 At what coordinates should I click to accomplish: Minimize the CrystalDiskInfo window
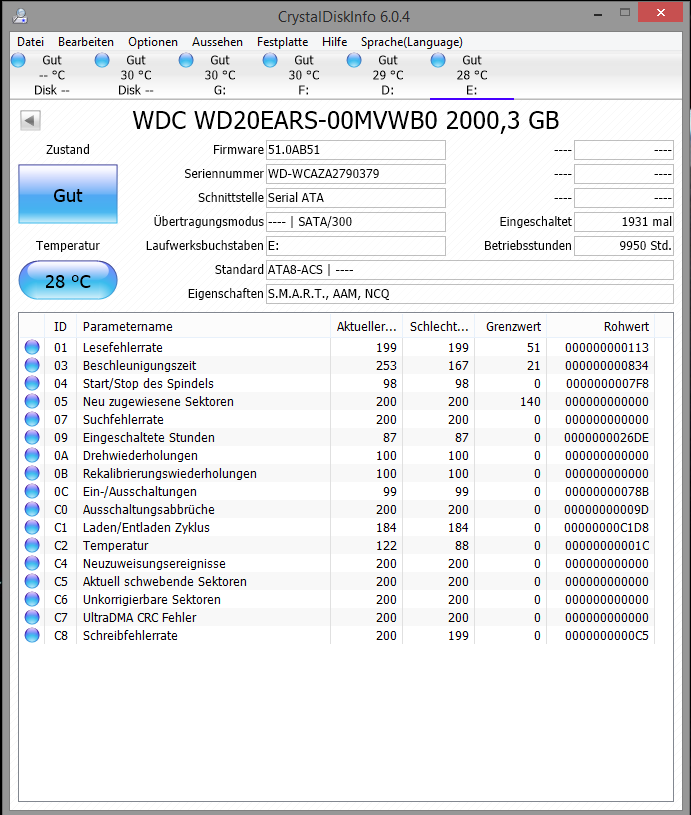pos(598,14)
